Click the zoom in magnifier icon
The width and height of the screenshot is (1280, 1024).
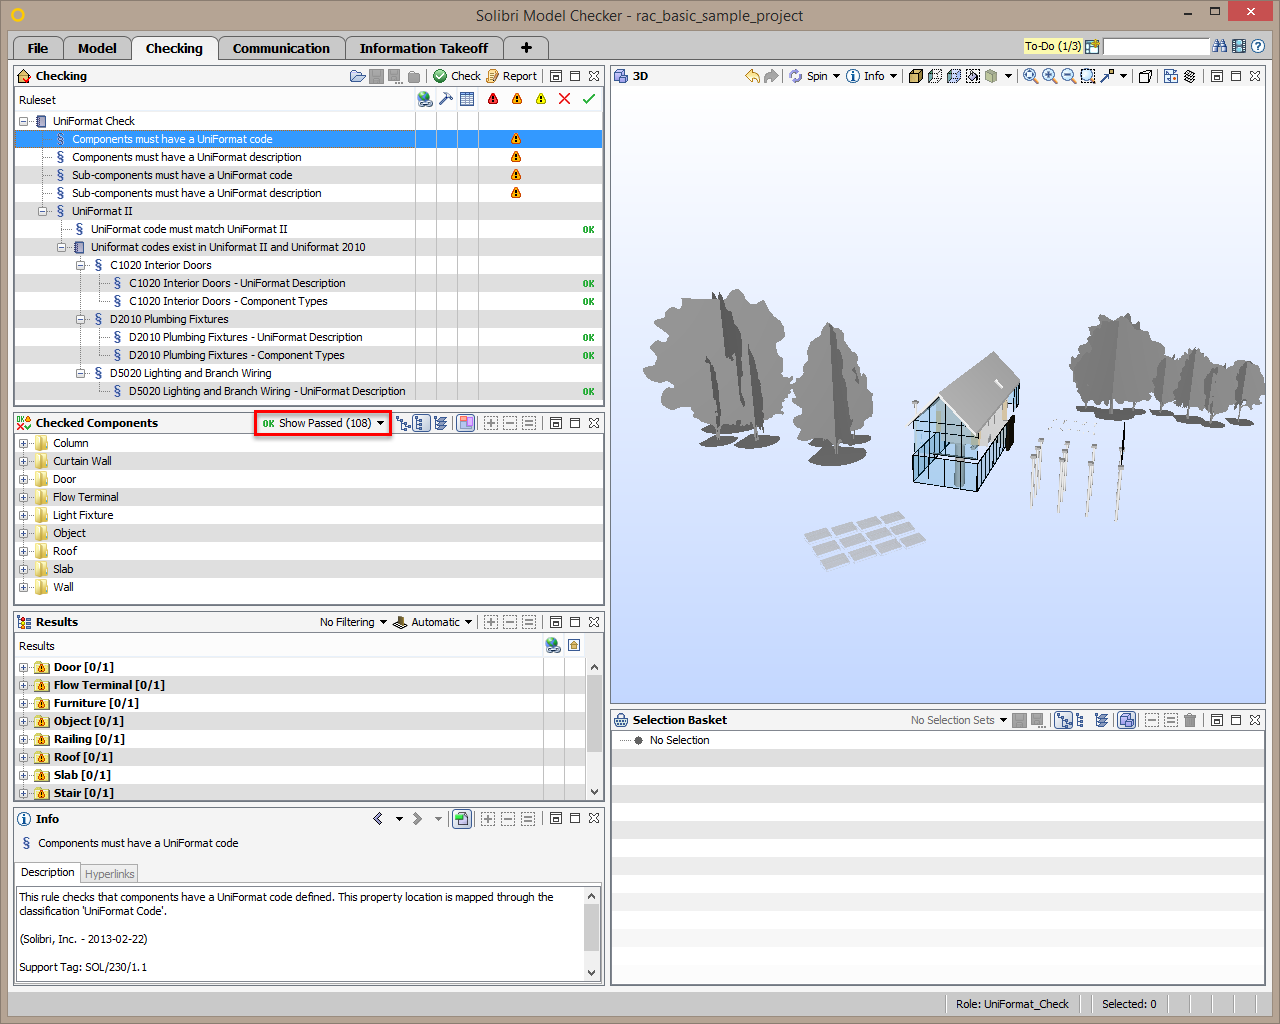pyautogui.click(x=1049, y=76)
